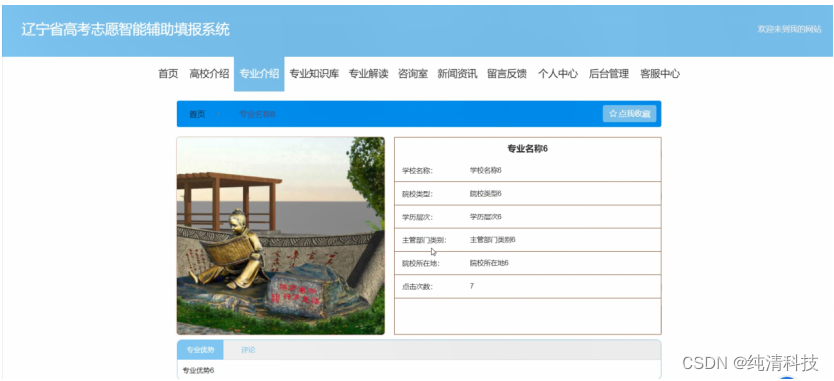Viewport: 834px width, 381px height.
Task: Switch to the 专业优势 tab
Action: [x=200, y=350]
